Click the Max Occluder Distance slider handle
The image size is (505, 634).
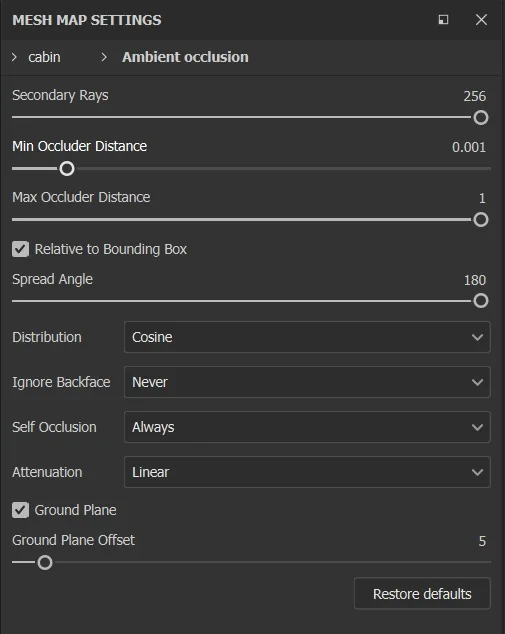(481, 220)
